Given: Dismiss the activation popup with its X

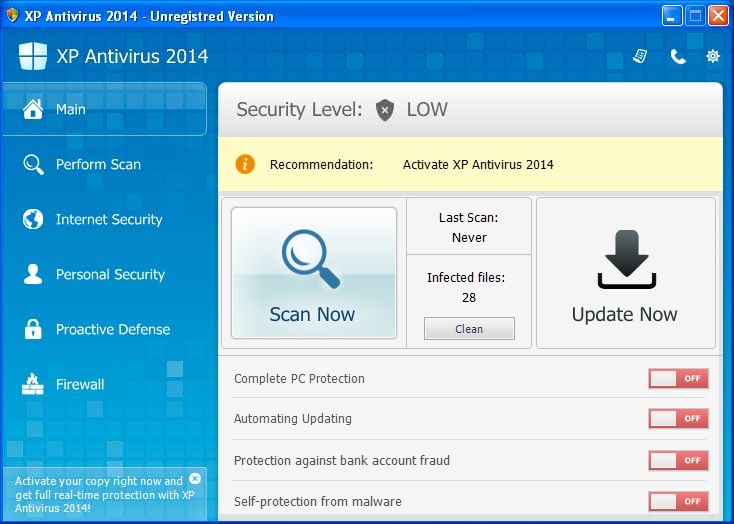Looking at the screenshot, I should [x=195, y=479].
